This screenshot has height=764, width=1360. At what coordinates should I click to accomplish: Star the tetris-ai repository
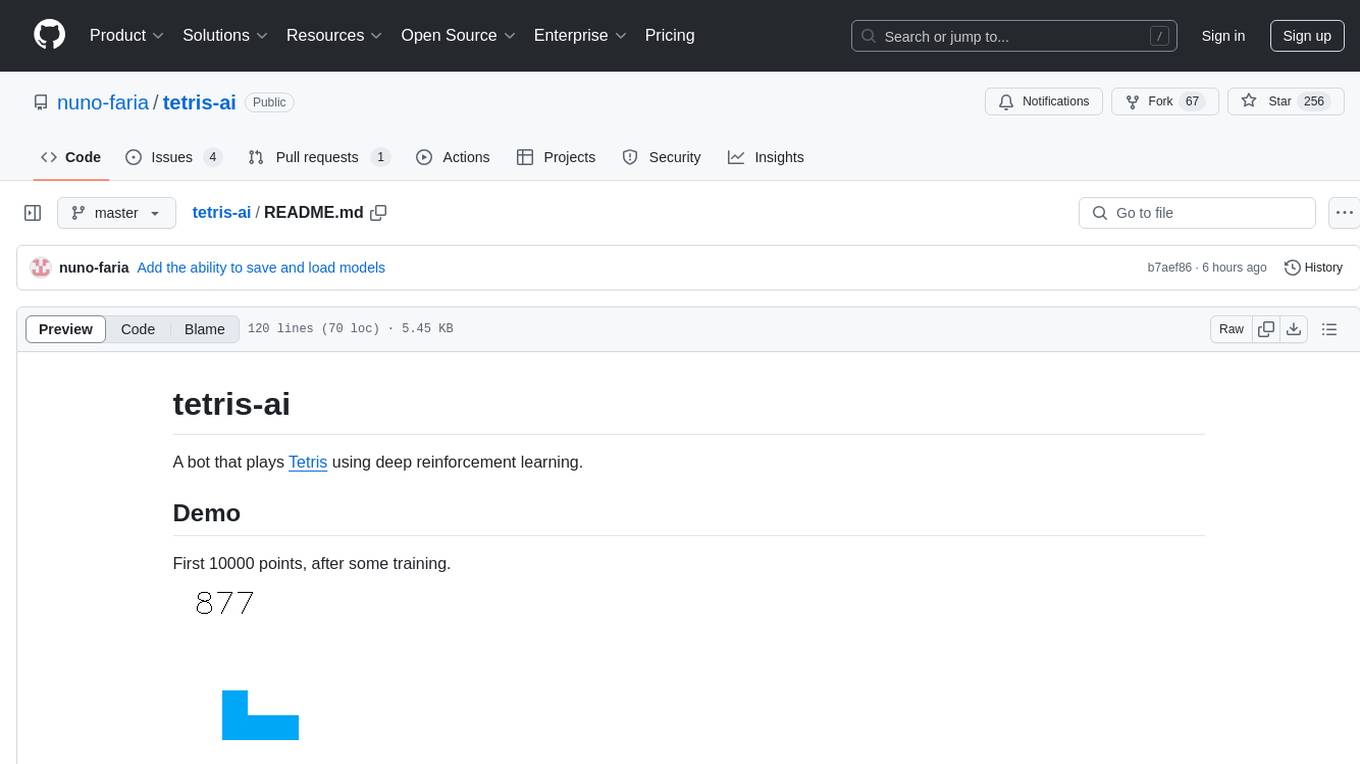tap(1286, 101)
